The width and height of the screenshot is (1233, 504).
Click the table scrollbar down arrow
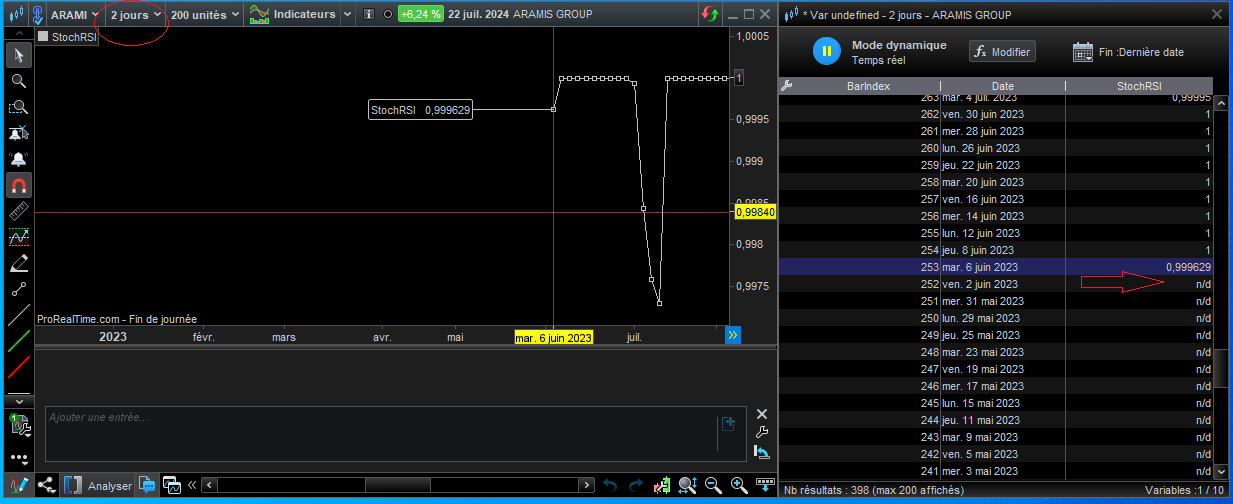coord(1220,470)
